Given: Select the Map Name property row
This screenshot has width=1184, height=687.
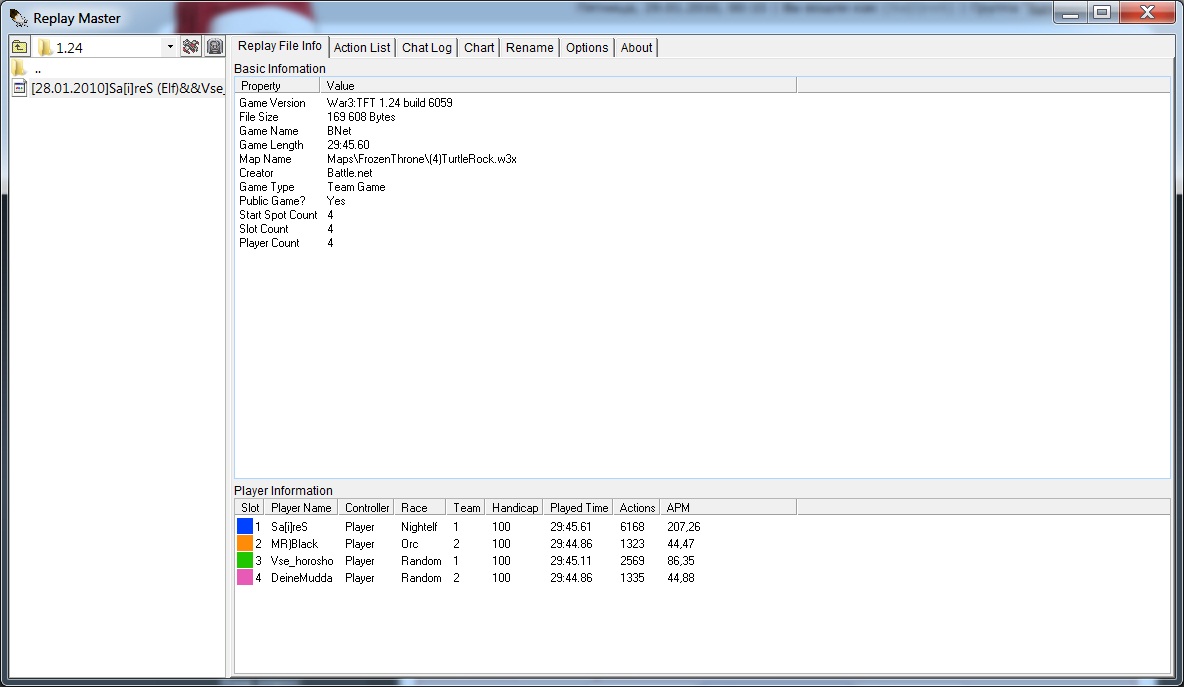Looking at the screenshot, I should click(x=265, y=159).
